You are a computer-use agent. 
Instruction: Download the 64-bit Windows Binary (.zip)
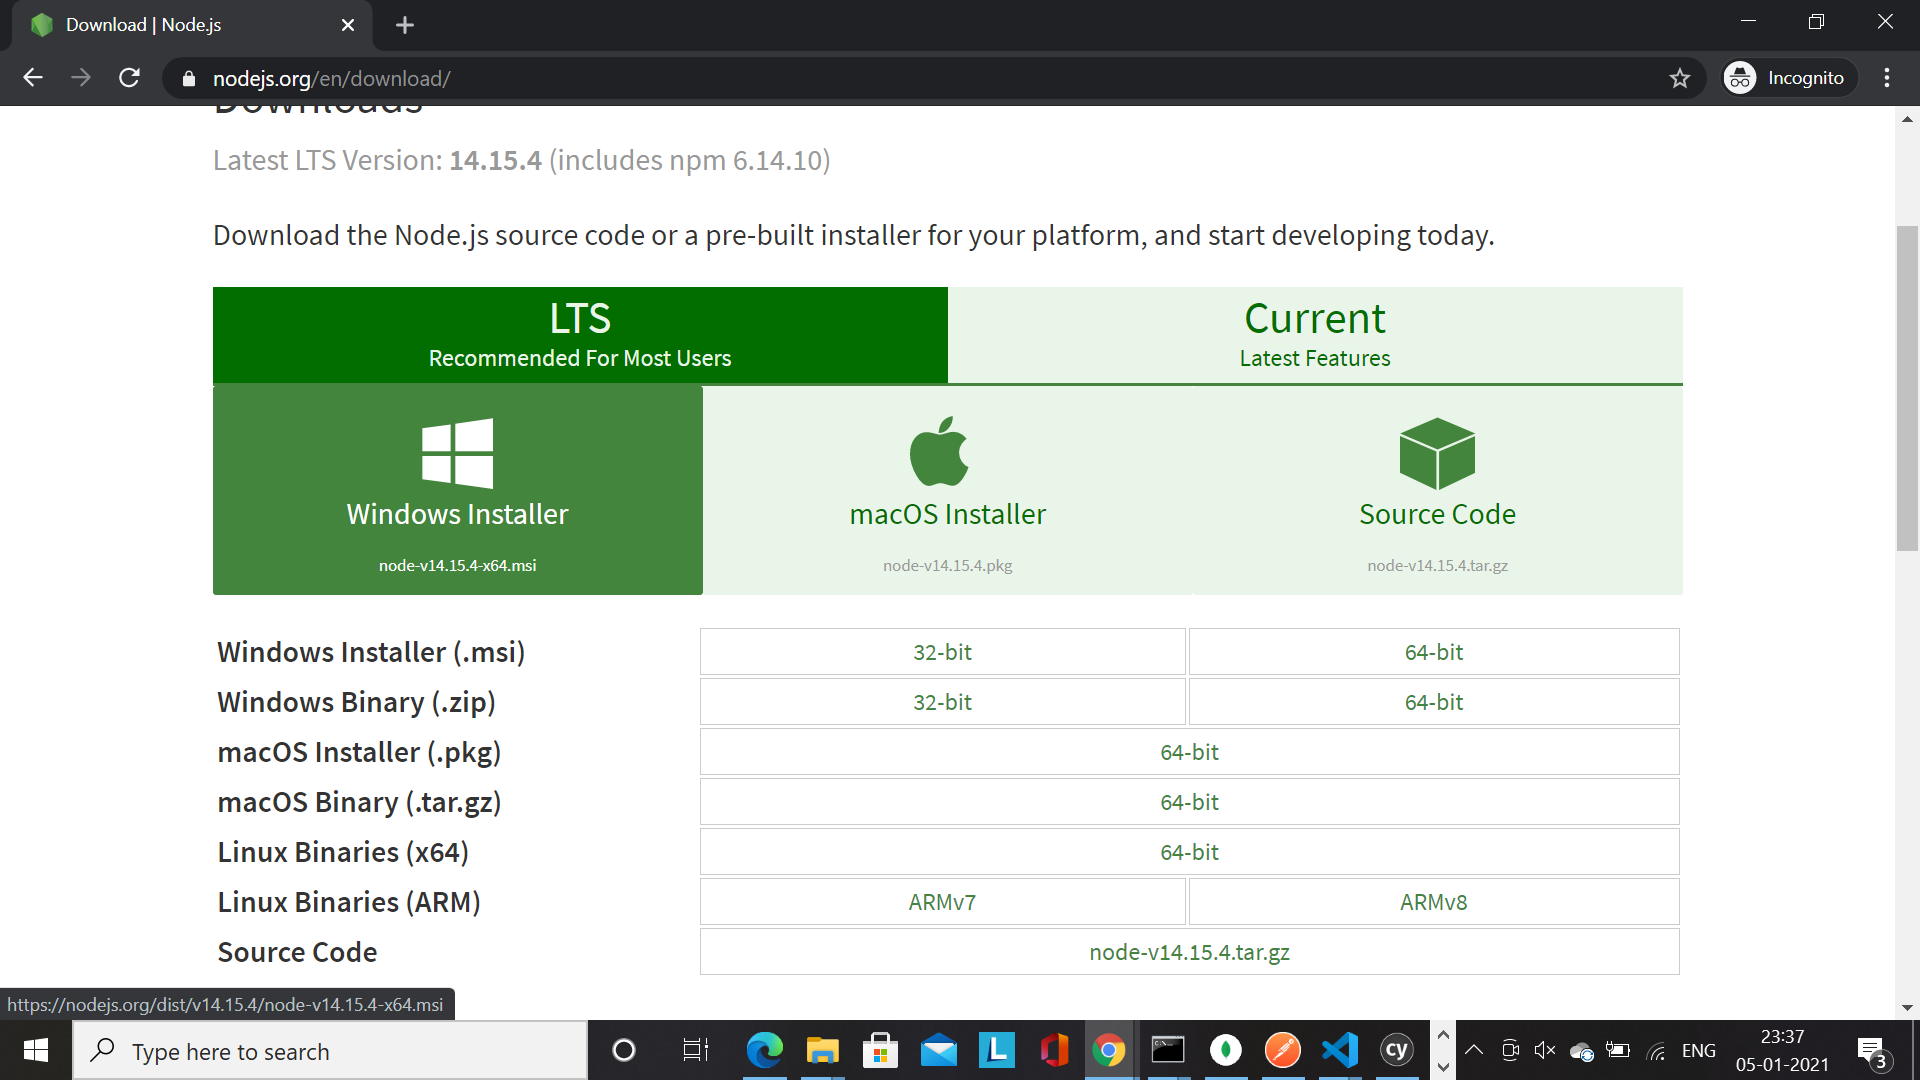pos(1433,702)
